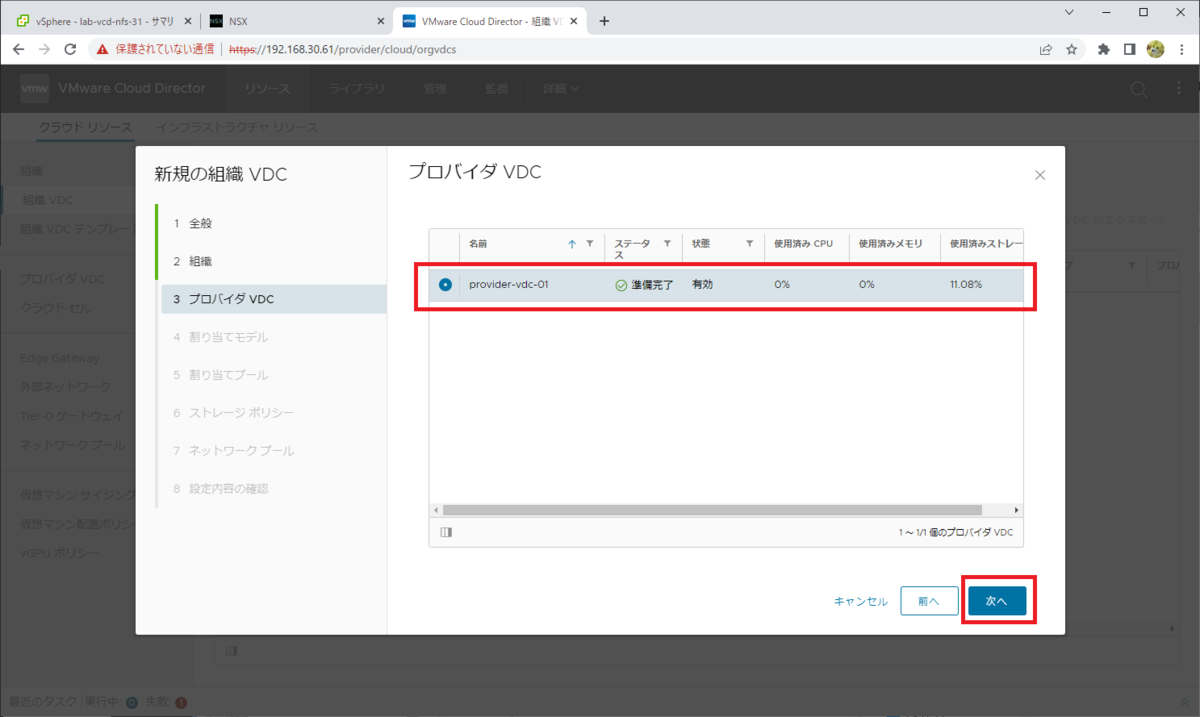
Task: Open the column chooser icon in grid footer
Action: pos(446,532)
